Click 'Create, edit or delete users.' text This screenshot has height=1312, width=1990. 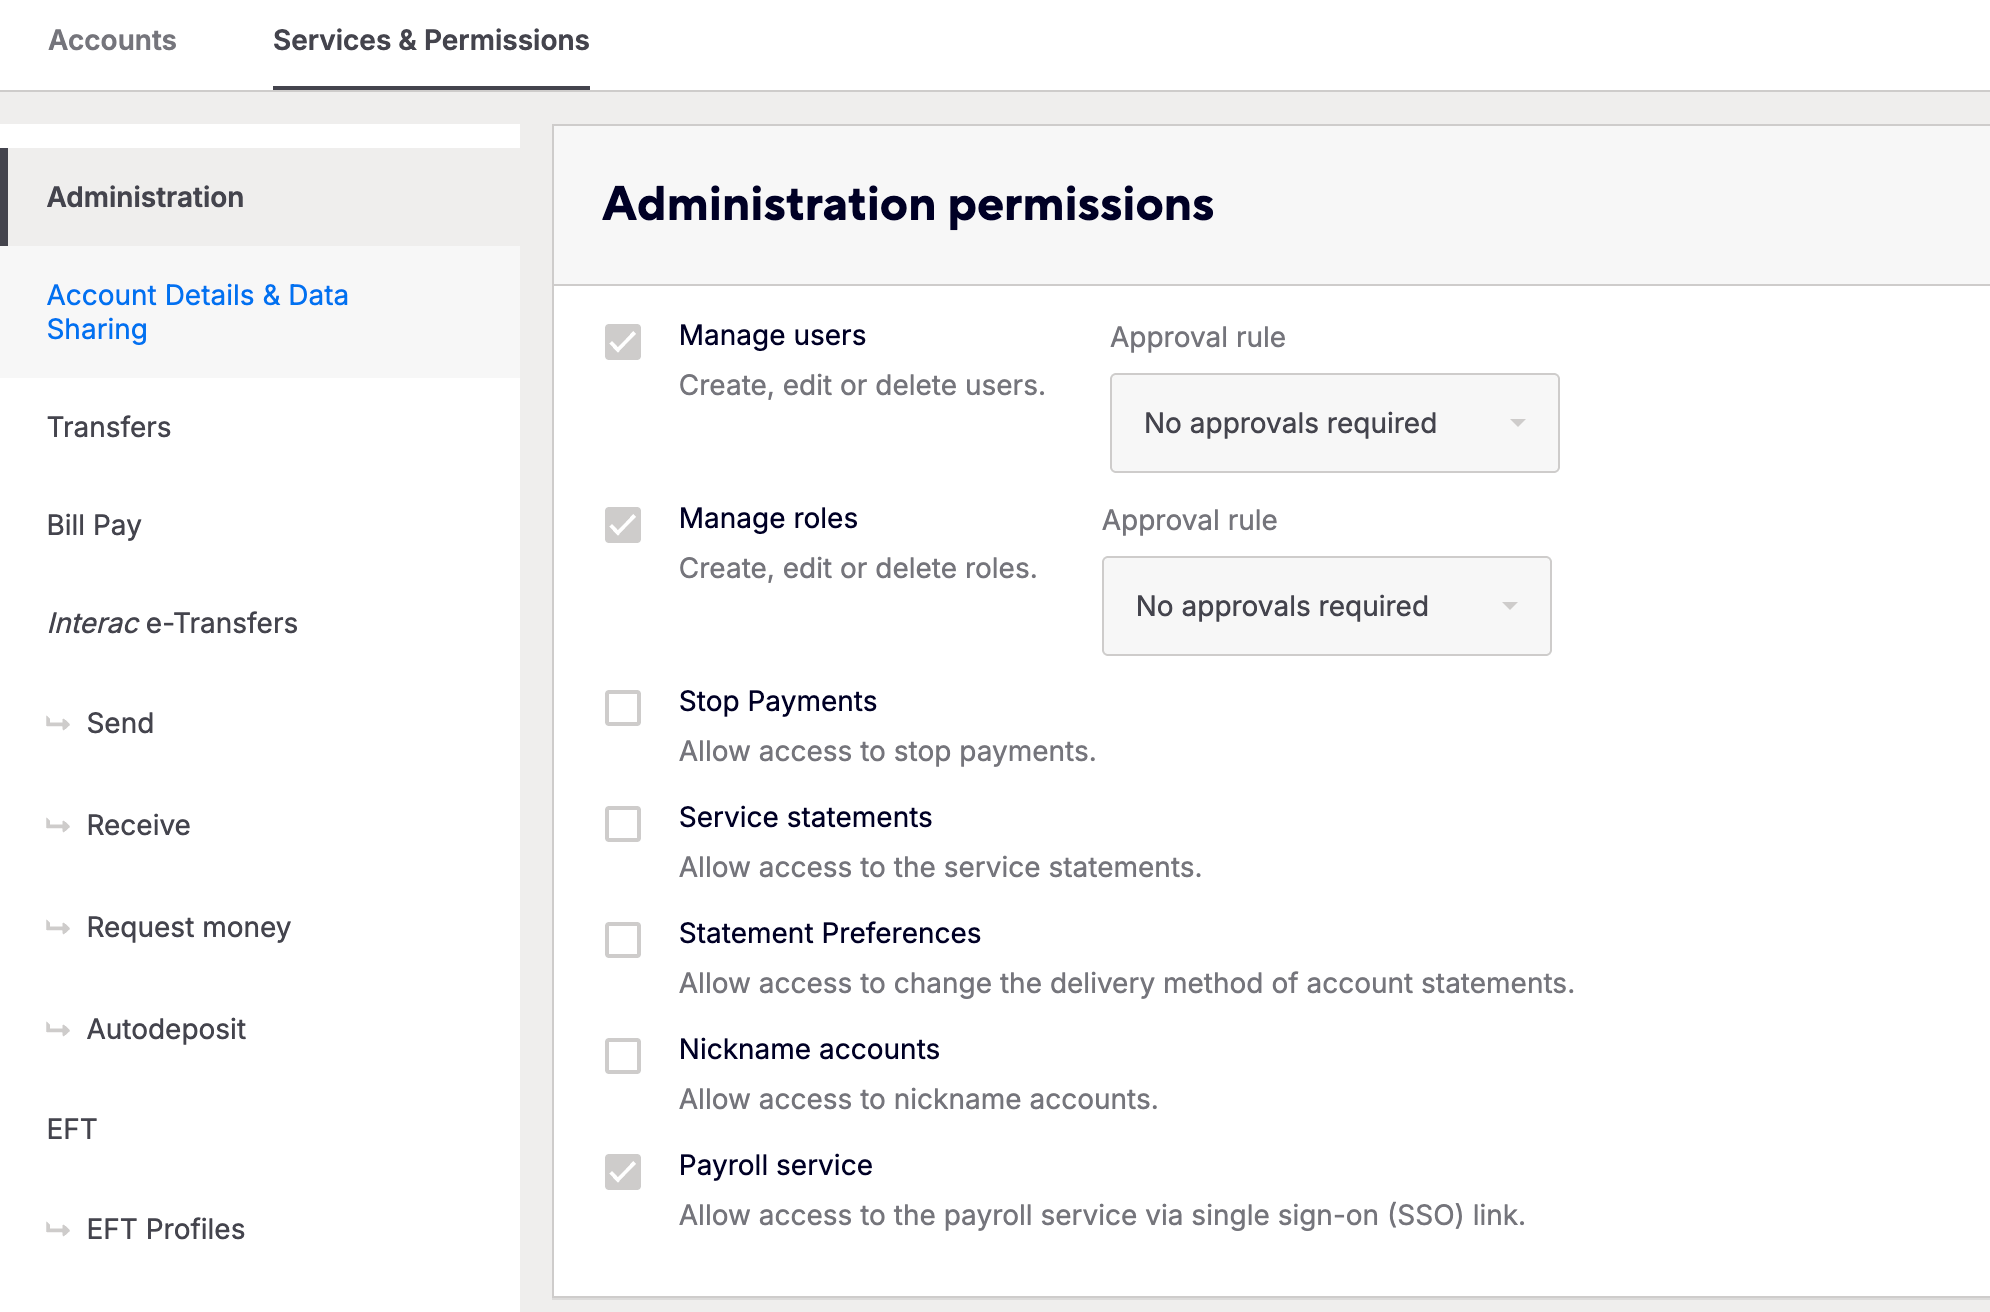[x=862, y=385]
